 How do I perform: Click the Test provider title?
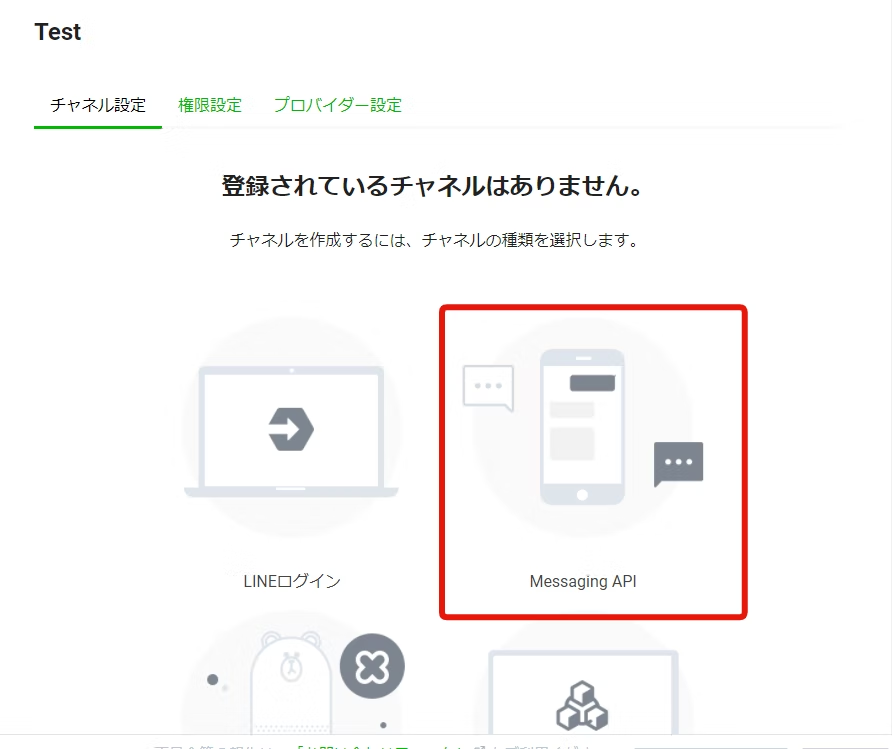[x=57, y=32]
